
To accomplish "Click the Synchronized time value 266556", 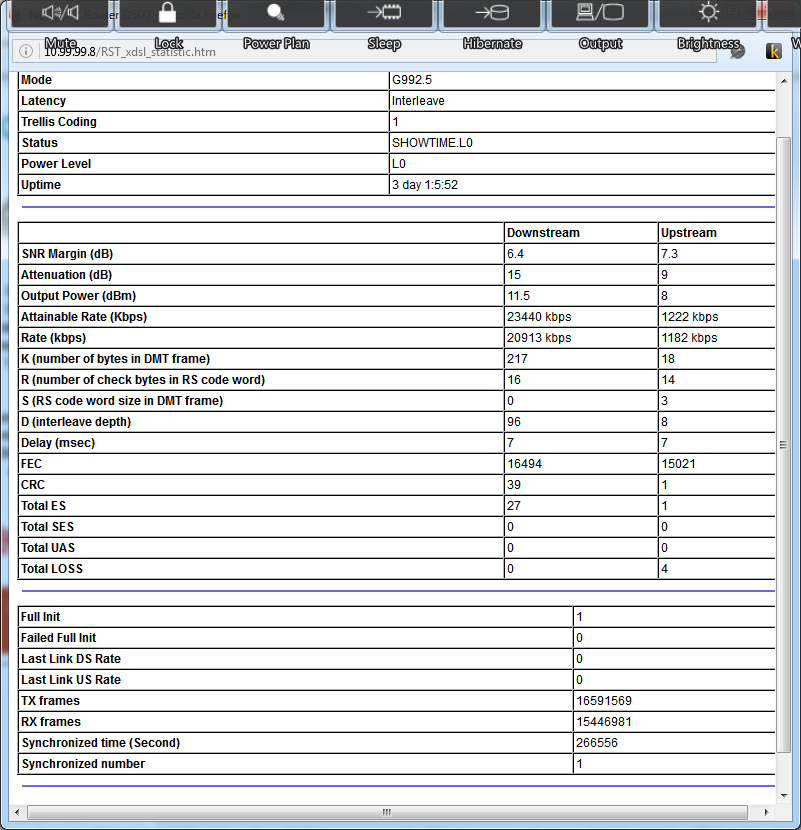I will tap(597, 743).
